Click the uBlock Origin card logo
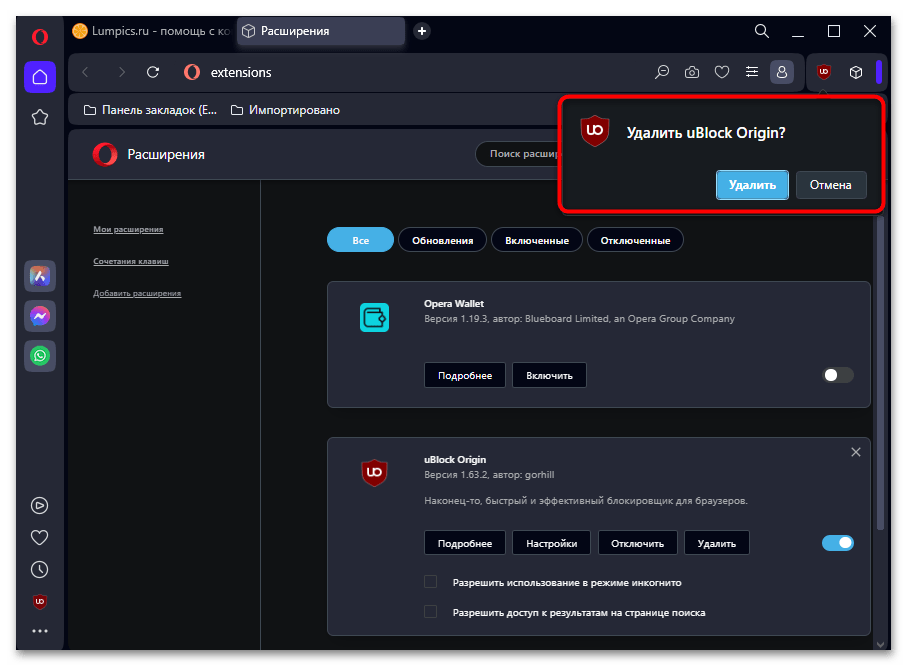907x666 pixels. [x=374, y=473]
